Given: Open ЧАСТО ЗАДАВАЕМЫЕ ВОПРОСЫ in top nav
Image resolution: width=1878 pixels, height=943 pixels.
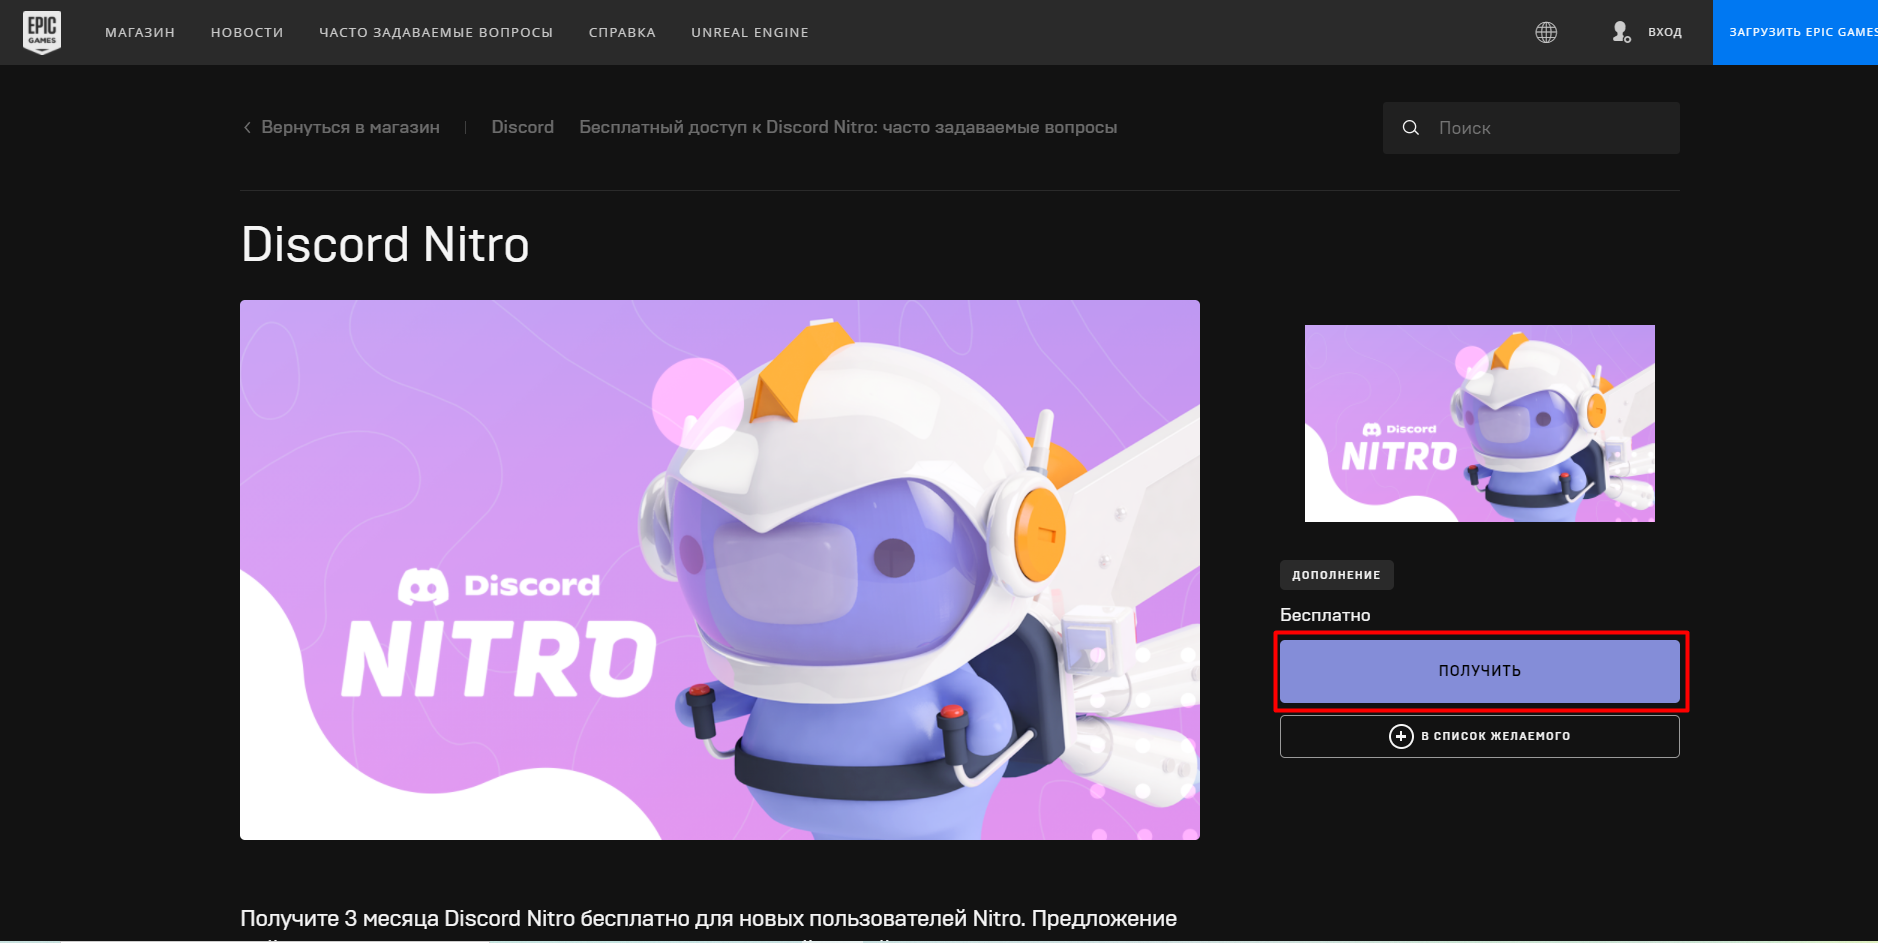Looking at the screenshot, I should point(436,32).
